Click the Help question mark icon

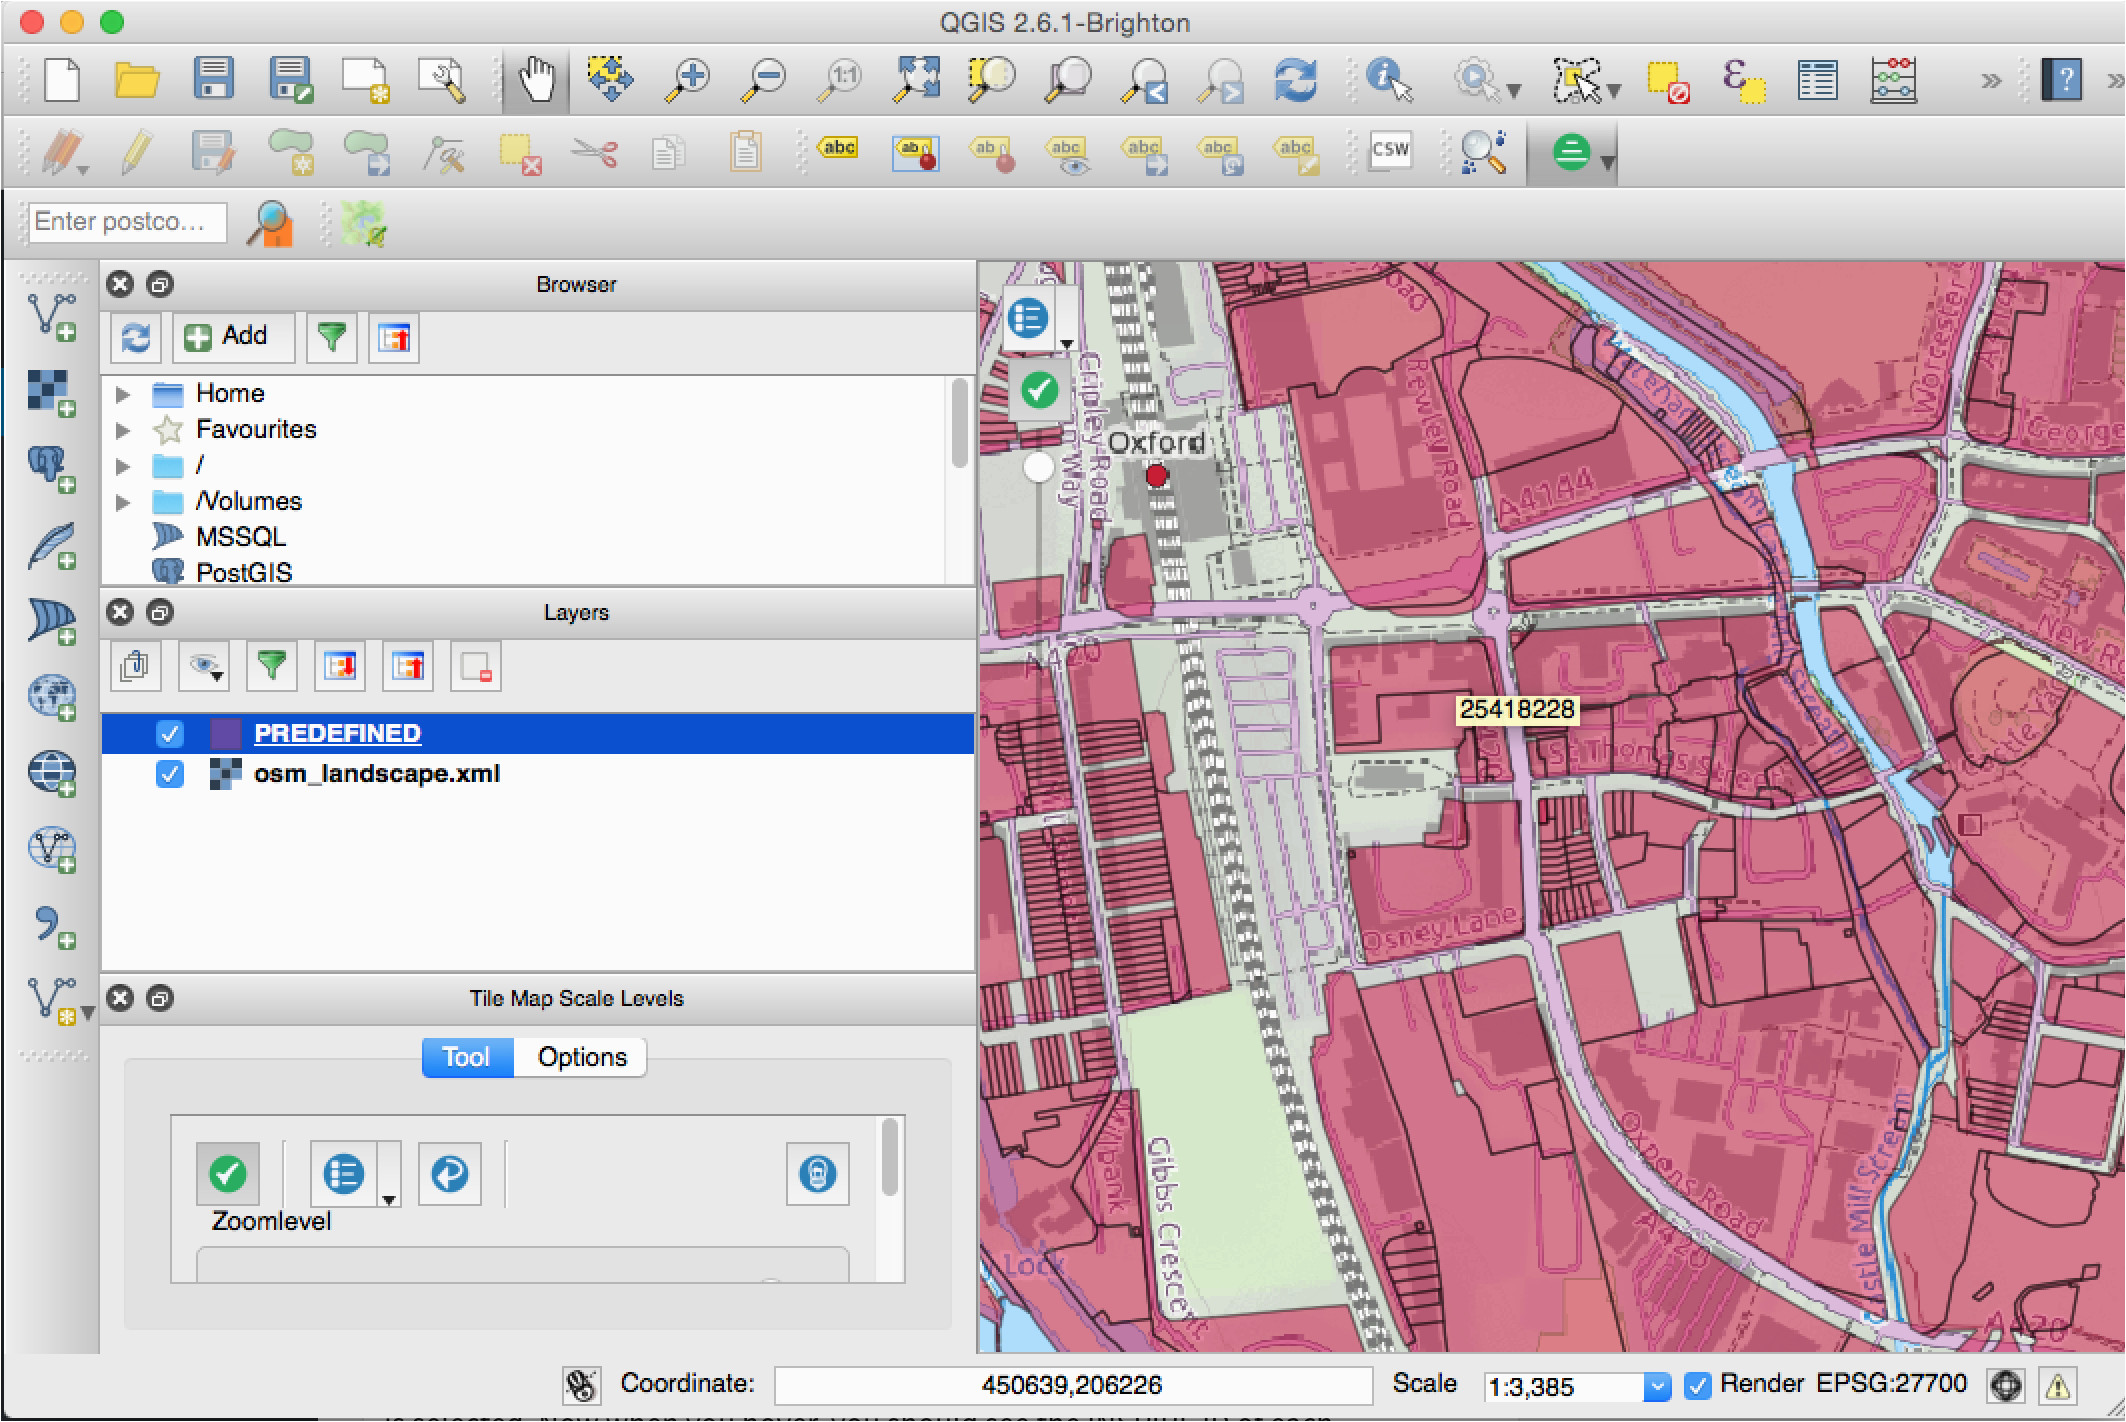pos(2063,79)
